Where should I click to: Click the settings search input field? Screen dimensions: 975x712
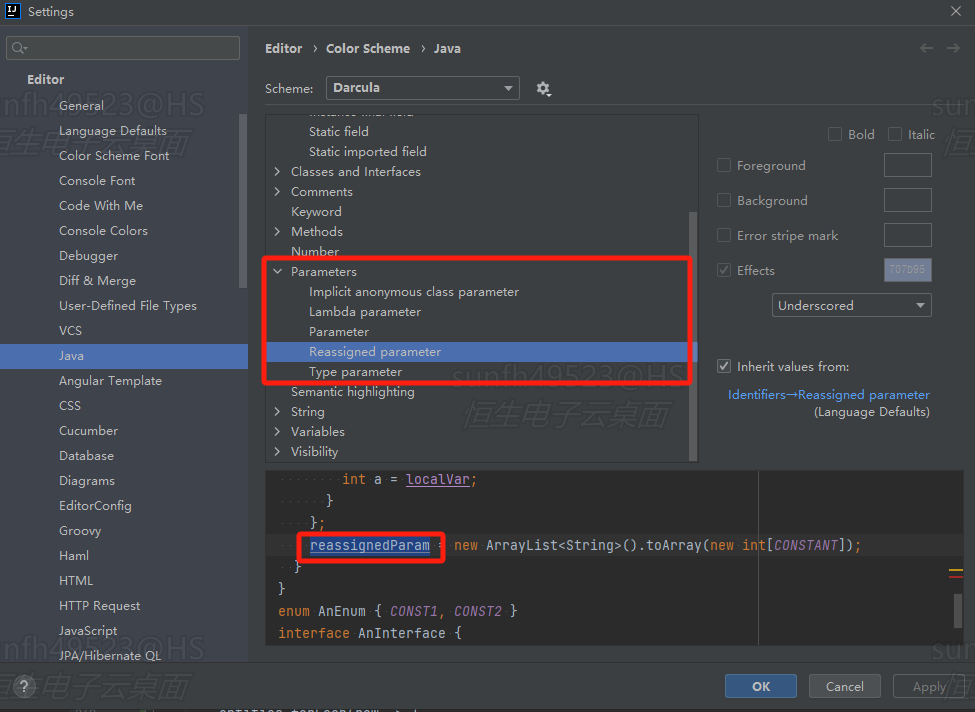(x=130, y=48)
